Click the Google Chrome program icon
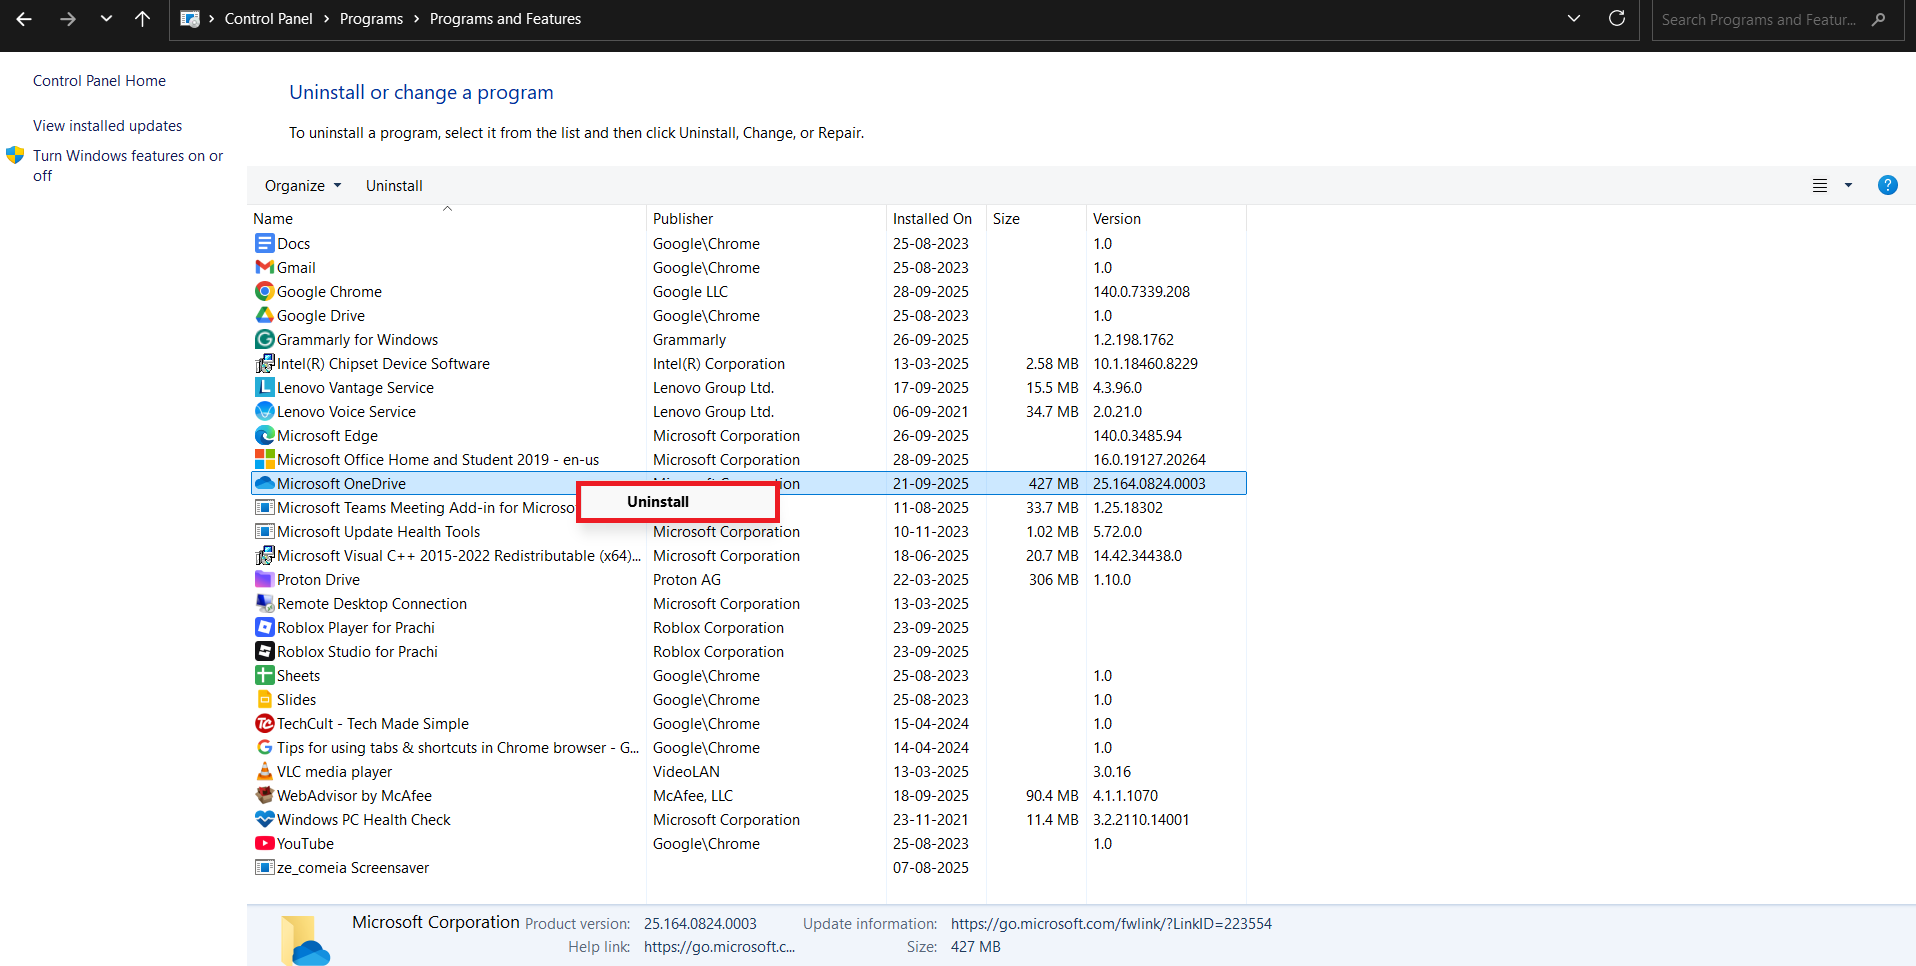The image size is (1916, 966). click(x=264, y=291)
